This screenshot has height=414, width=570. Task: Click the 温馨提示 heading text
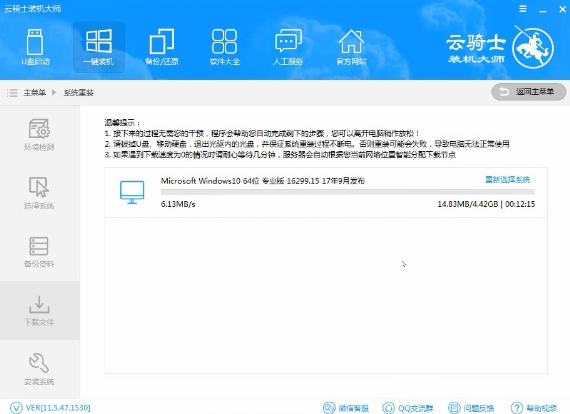122,122
